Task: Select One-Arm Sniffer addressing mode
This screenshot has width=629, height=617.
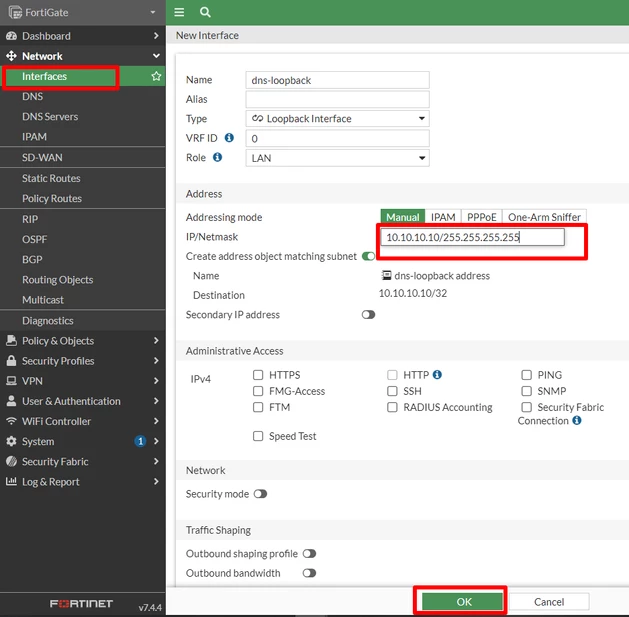Action: point(544,217)
